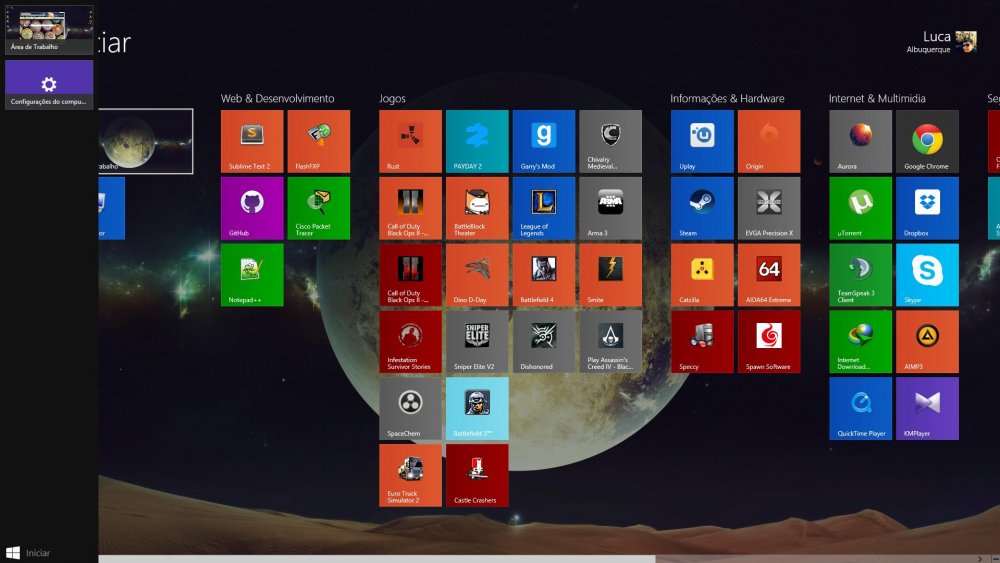Open the KMPlayer tile

point(927,408)
